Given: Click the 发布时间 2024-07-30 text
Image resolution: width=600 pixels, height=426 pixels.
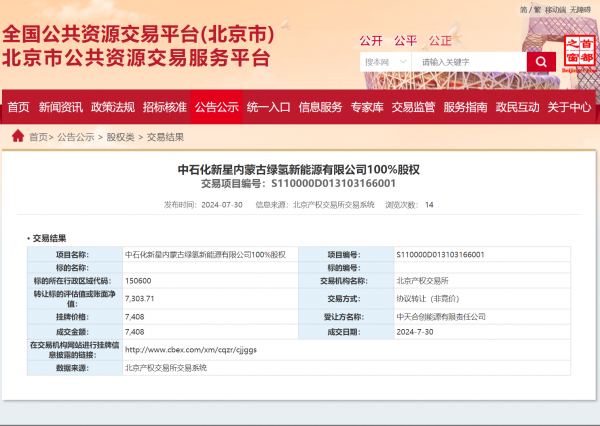Looking at the screenshot, I should [x=203, y=205].
